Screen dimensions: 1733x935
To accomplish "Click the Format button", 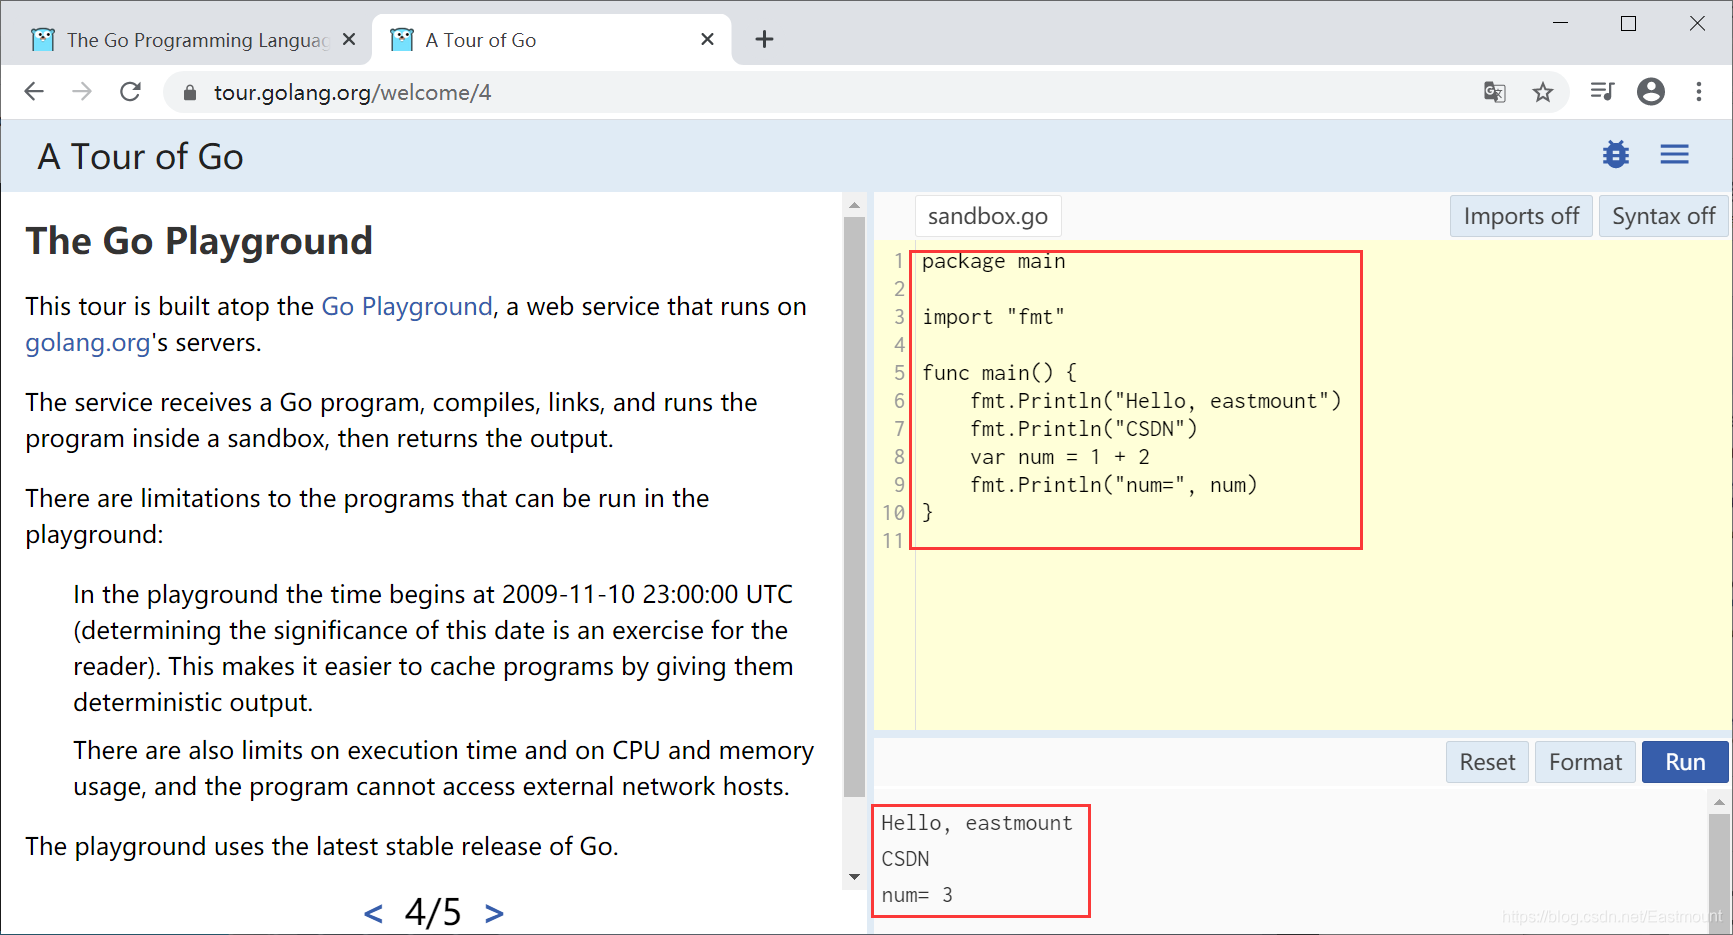I will coord(1585,762).
